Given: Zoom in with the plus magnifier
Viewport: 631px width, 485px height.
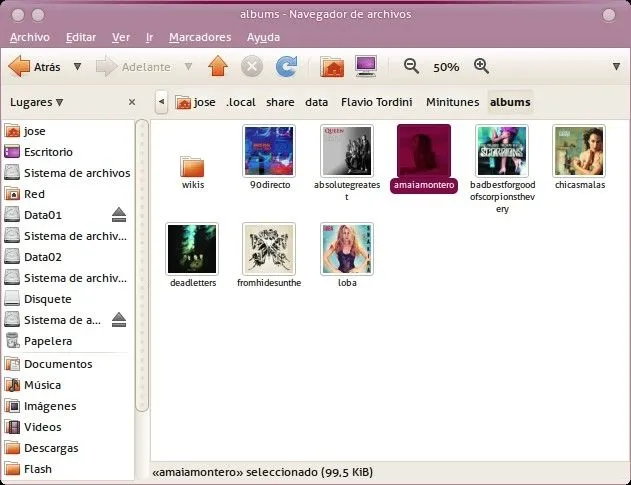Looking at the screenshot, I should (x=481, y=66).
